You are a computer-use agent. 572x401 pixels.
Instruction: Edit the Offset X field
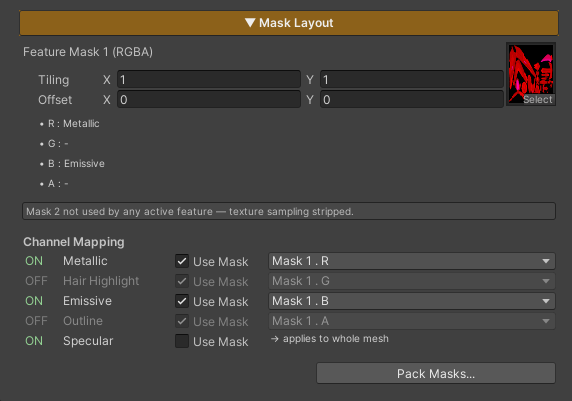[x=209, y=100]
